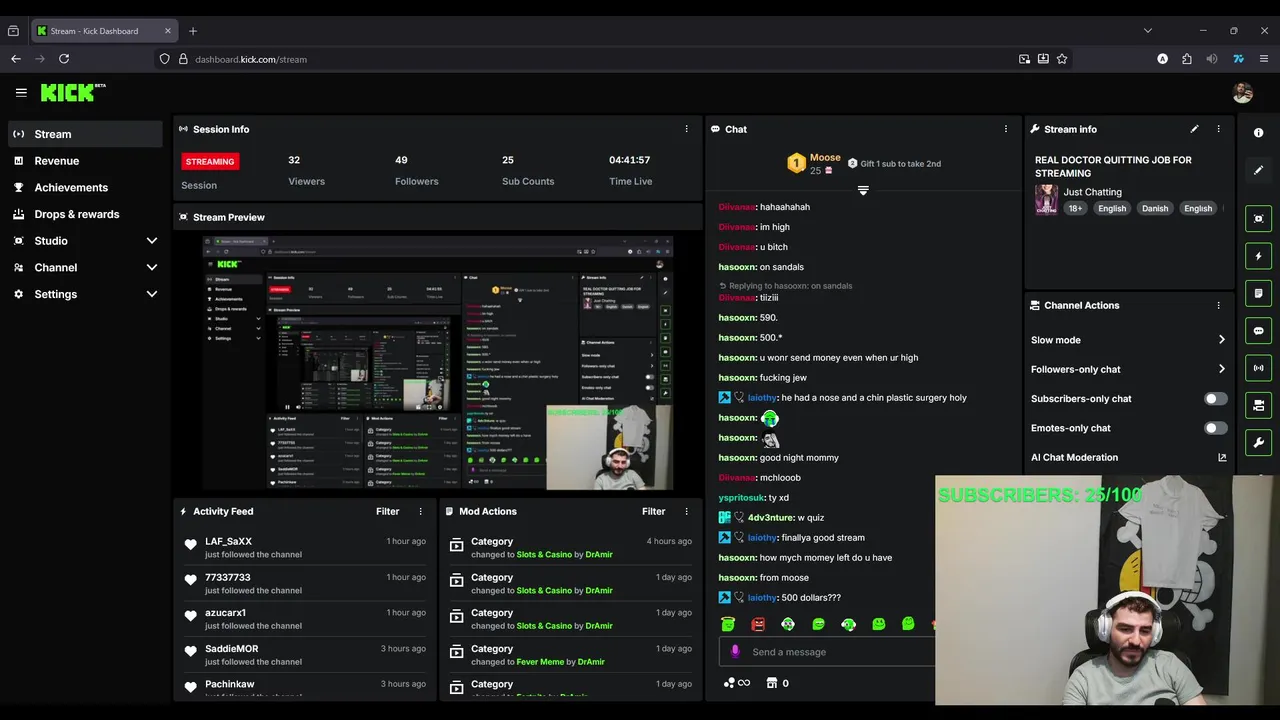Toggle the chat bubble widget icon
The width and height of the screenshot is (1280, 720).
coord(1258,331)
